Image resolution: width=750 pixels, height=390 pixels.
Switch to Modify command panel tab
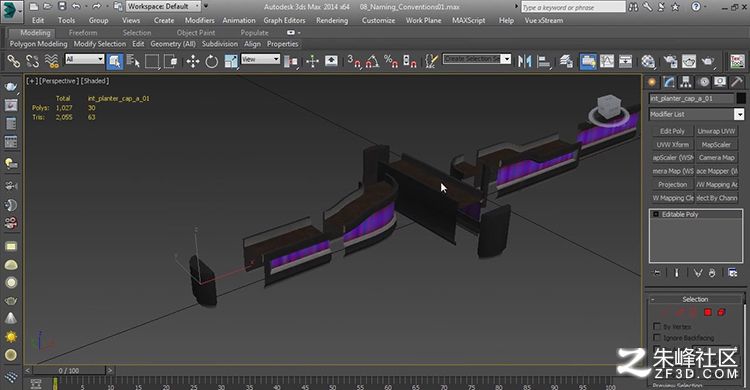click(x=669, y=82)
